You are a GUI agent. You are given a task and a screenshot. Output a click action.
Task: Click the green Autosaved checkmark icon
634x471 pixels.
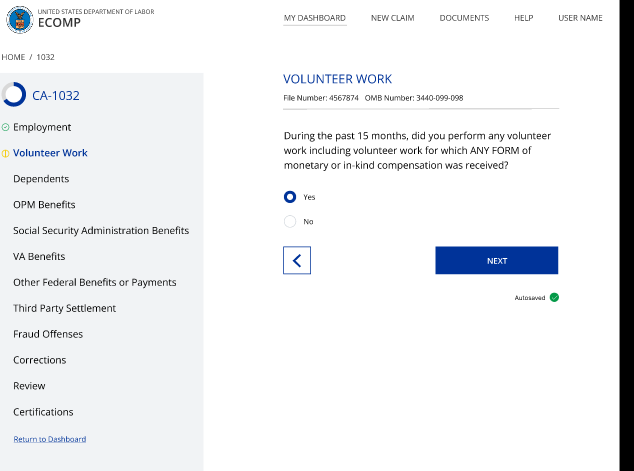pyautogui.click(x=554, y=297)
